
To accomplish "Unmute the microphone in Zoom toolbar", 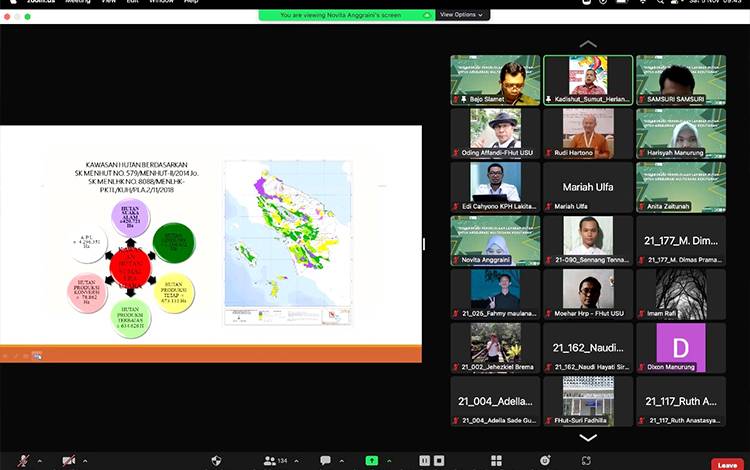I will coord(22,460).
